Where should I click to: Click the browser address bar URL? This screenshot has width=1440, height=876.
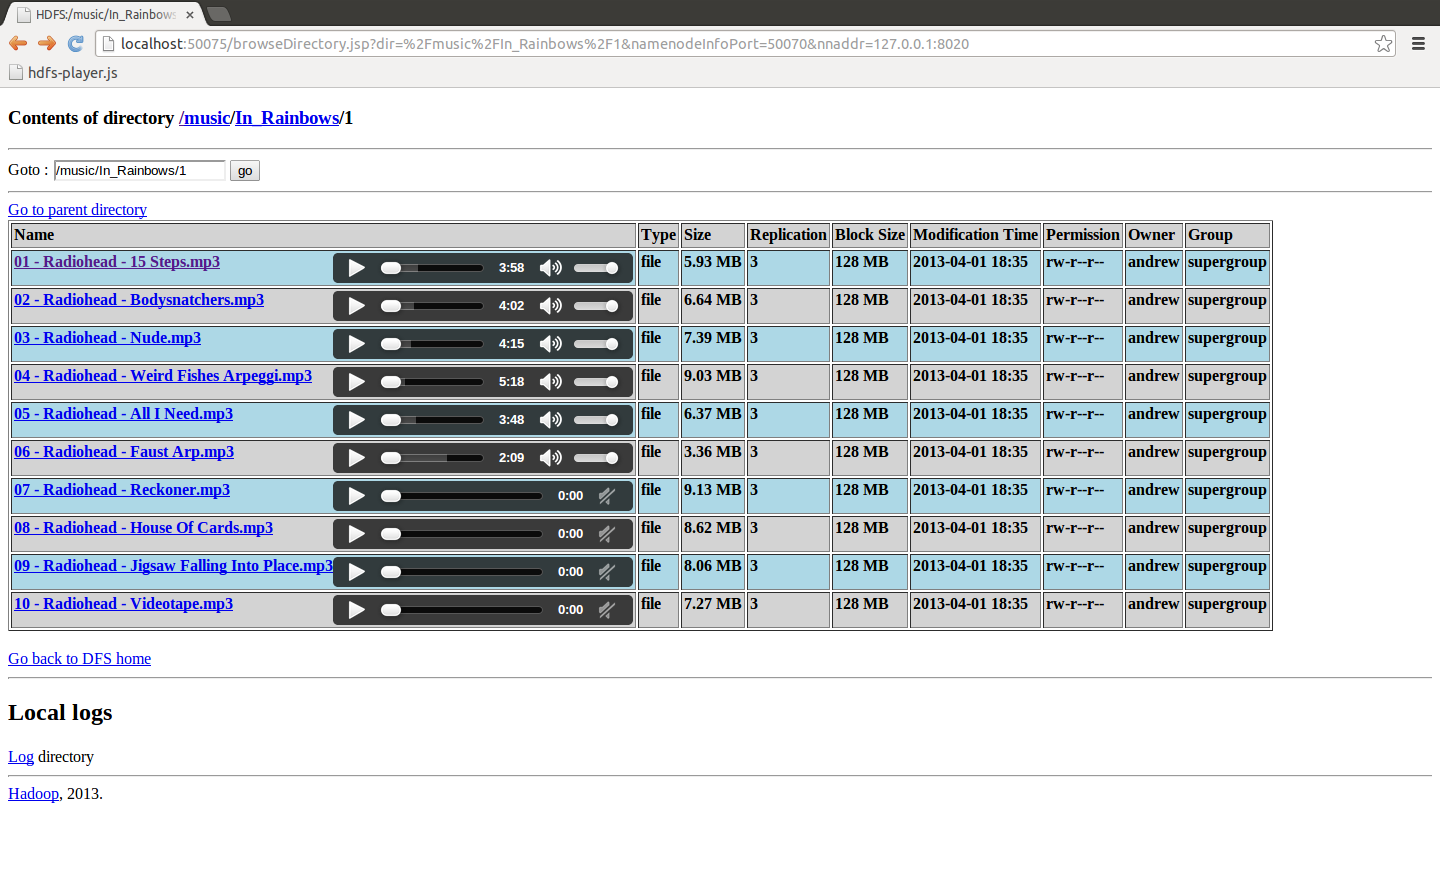pos(545,44)
